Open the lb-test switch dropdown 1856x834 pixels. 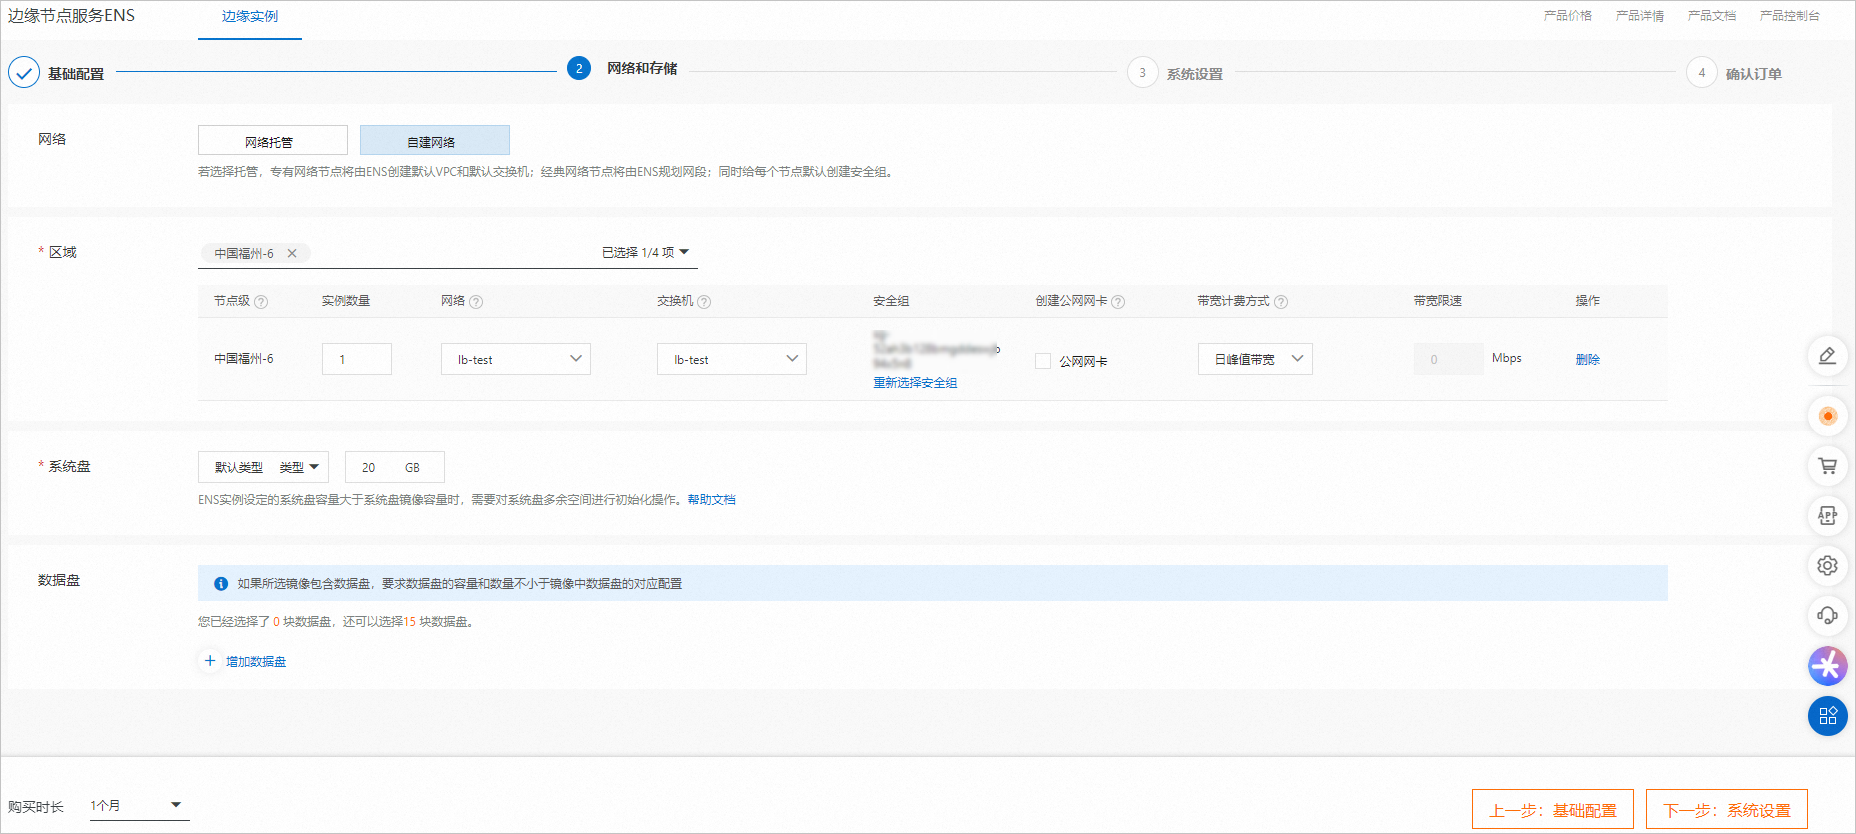732,359
